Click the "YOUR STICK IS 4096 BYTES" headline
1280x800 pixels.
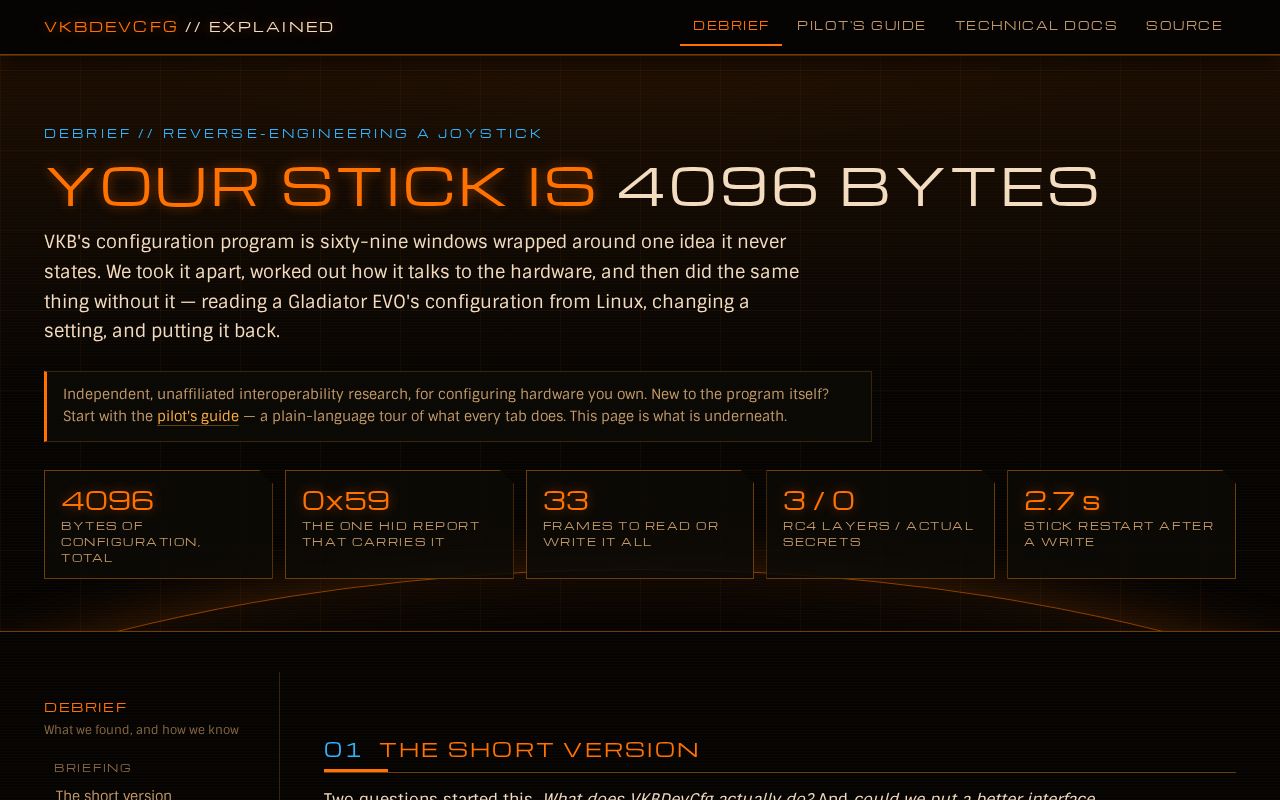click(x=572, y=186)
